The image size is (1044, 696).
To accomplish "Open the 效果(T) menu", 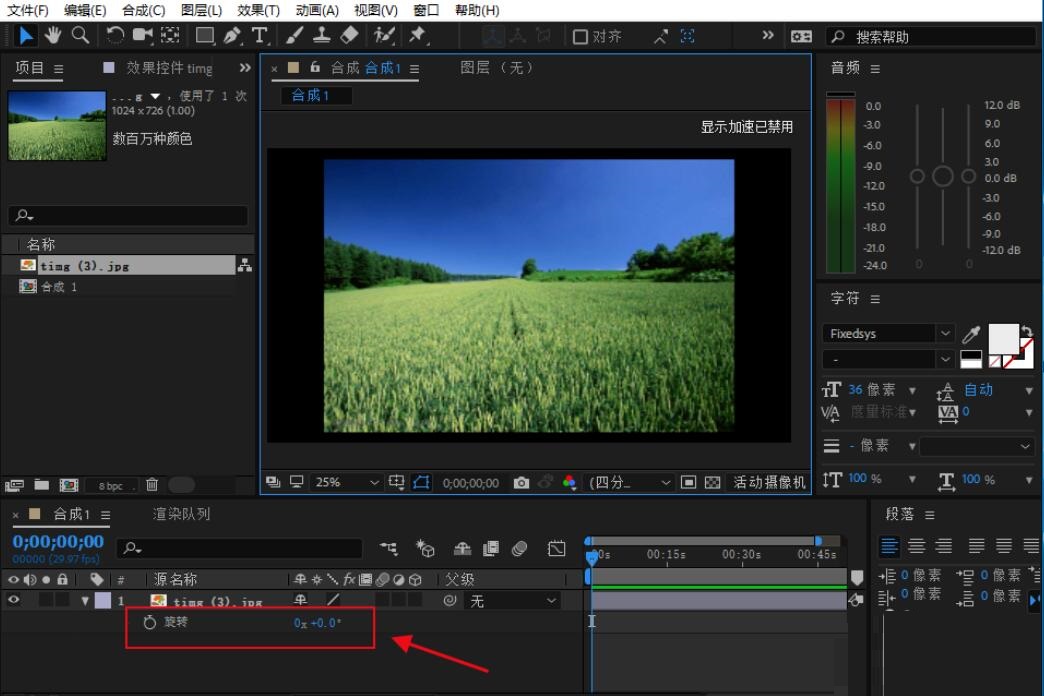I will [x=258, y=10].
